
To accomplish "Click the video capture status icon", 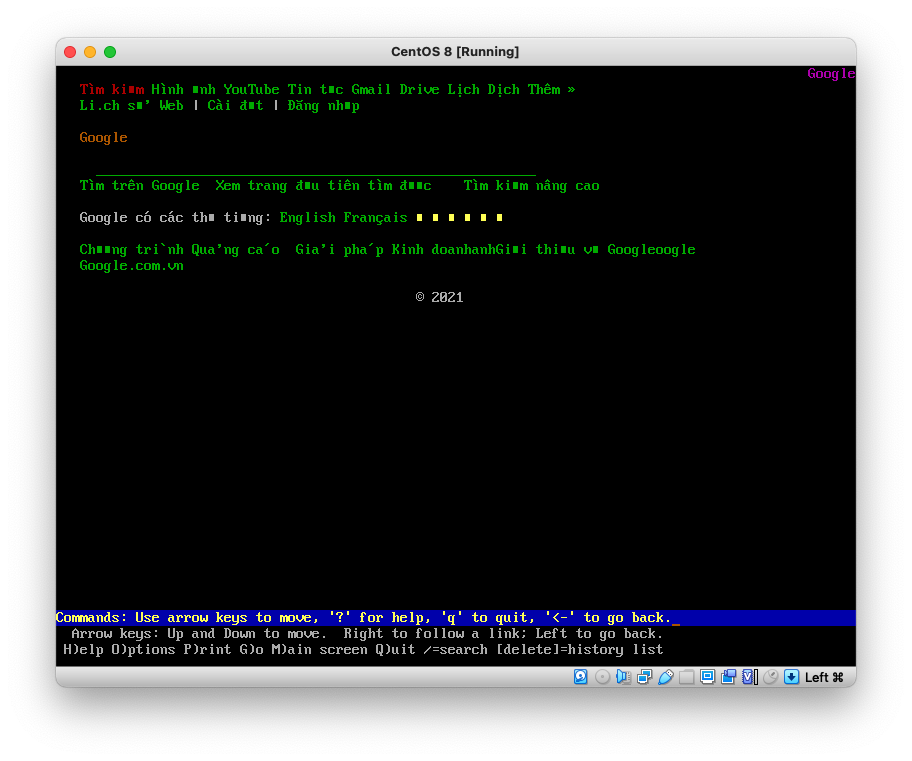I will (728, 677).
